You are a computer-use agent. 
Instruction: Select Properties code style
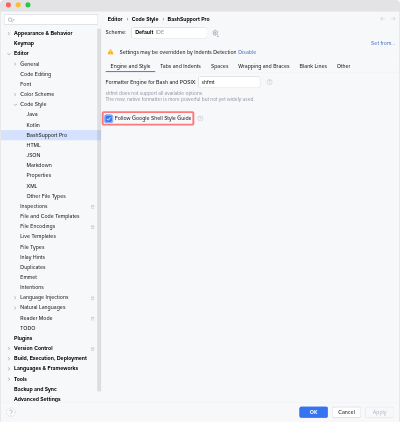(x=39, y=175)
